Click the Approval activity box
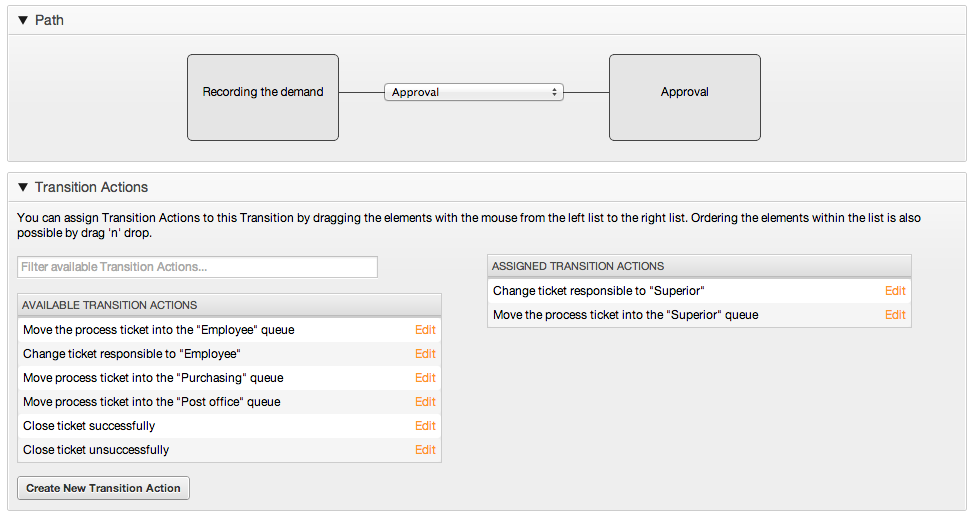Viewport: 972px width, 515px height. 685,97
